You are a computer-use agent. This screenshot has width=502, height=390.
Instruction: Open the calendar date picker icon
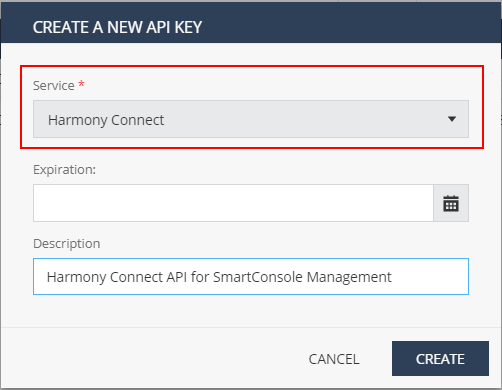coord(451,203)
